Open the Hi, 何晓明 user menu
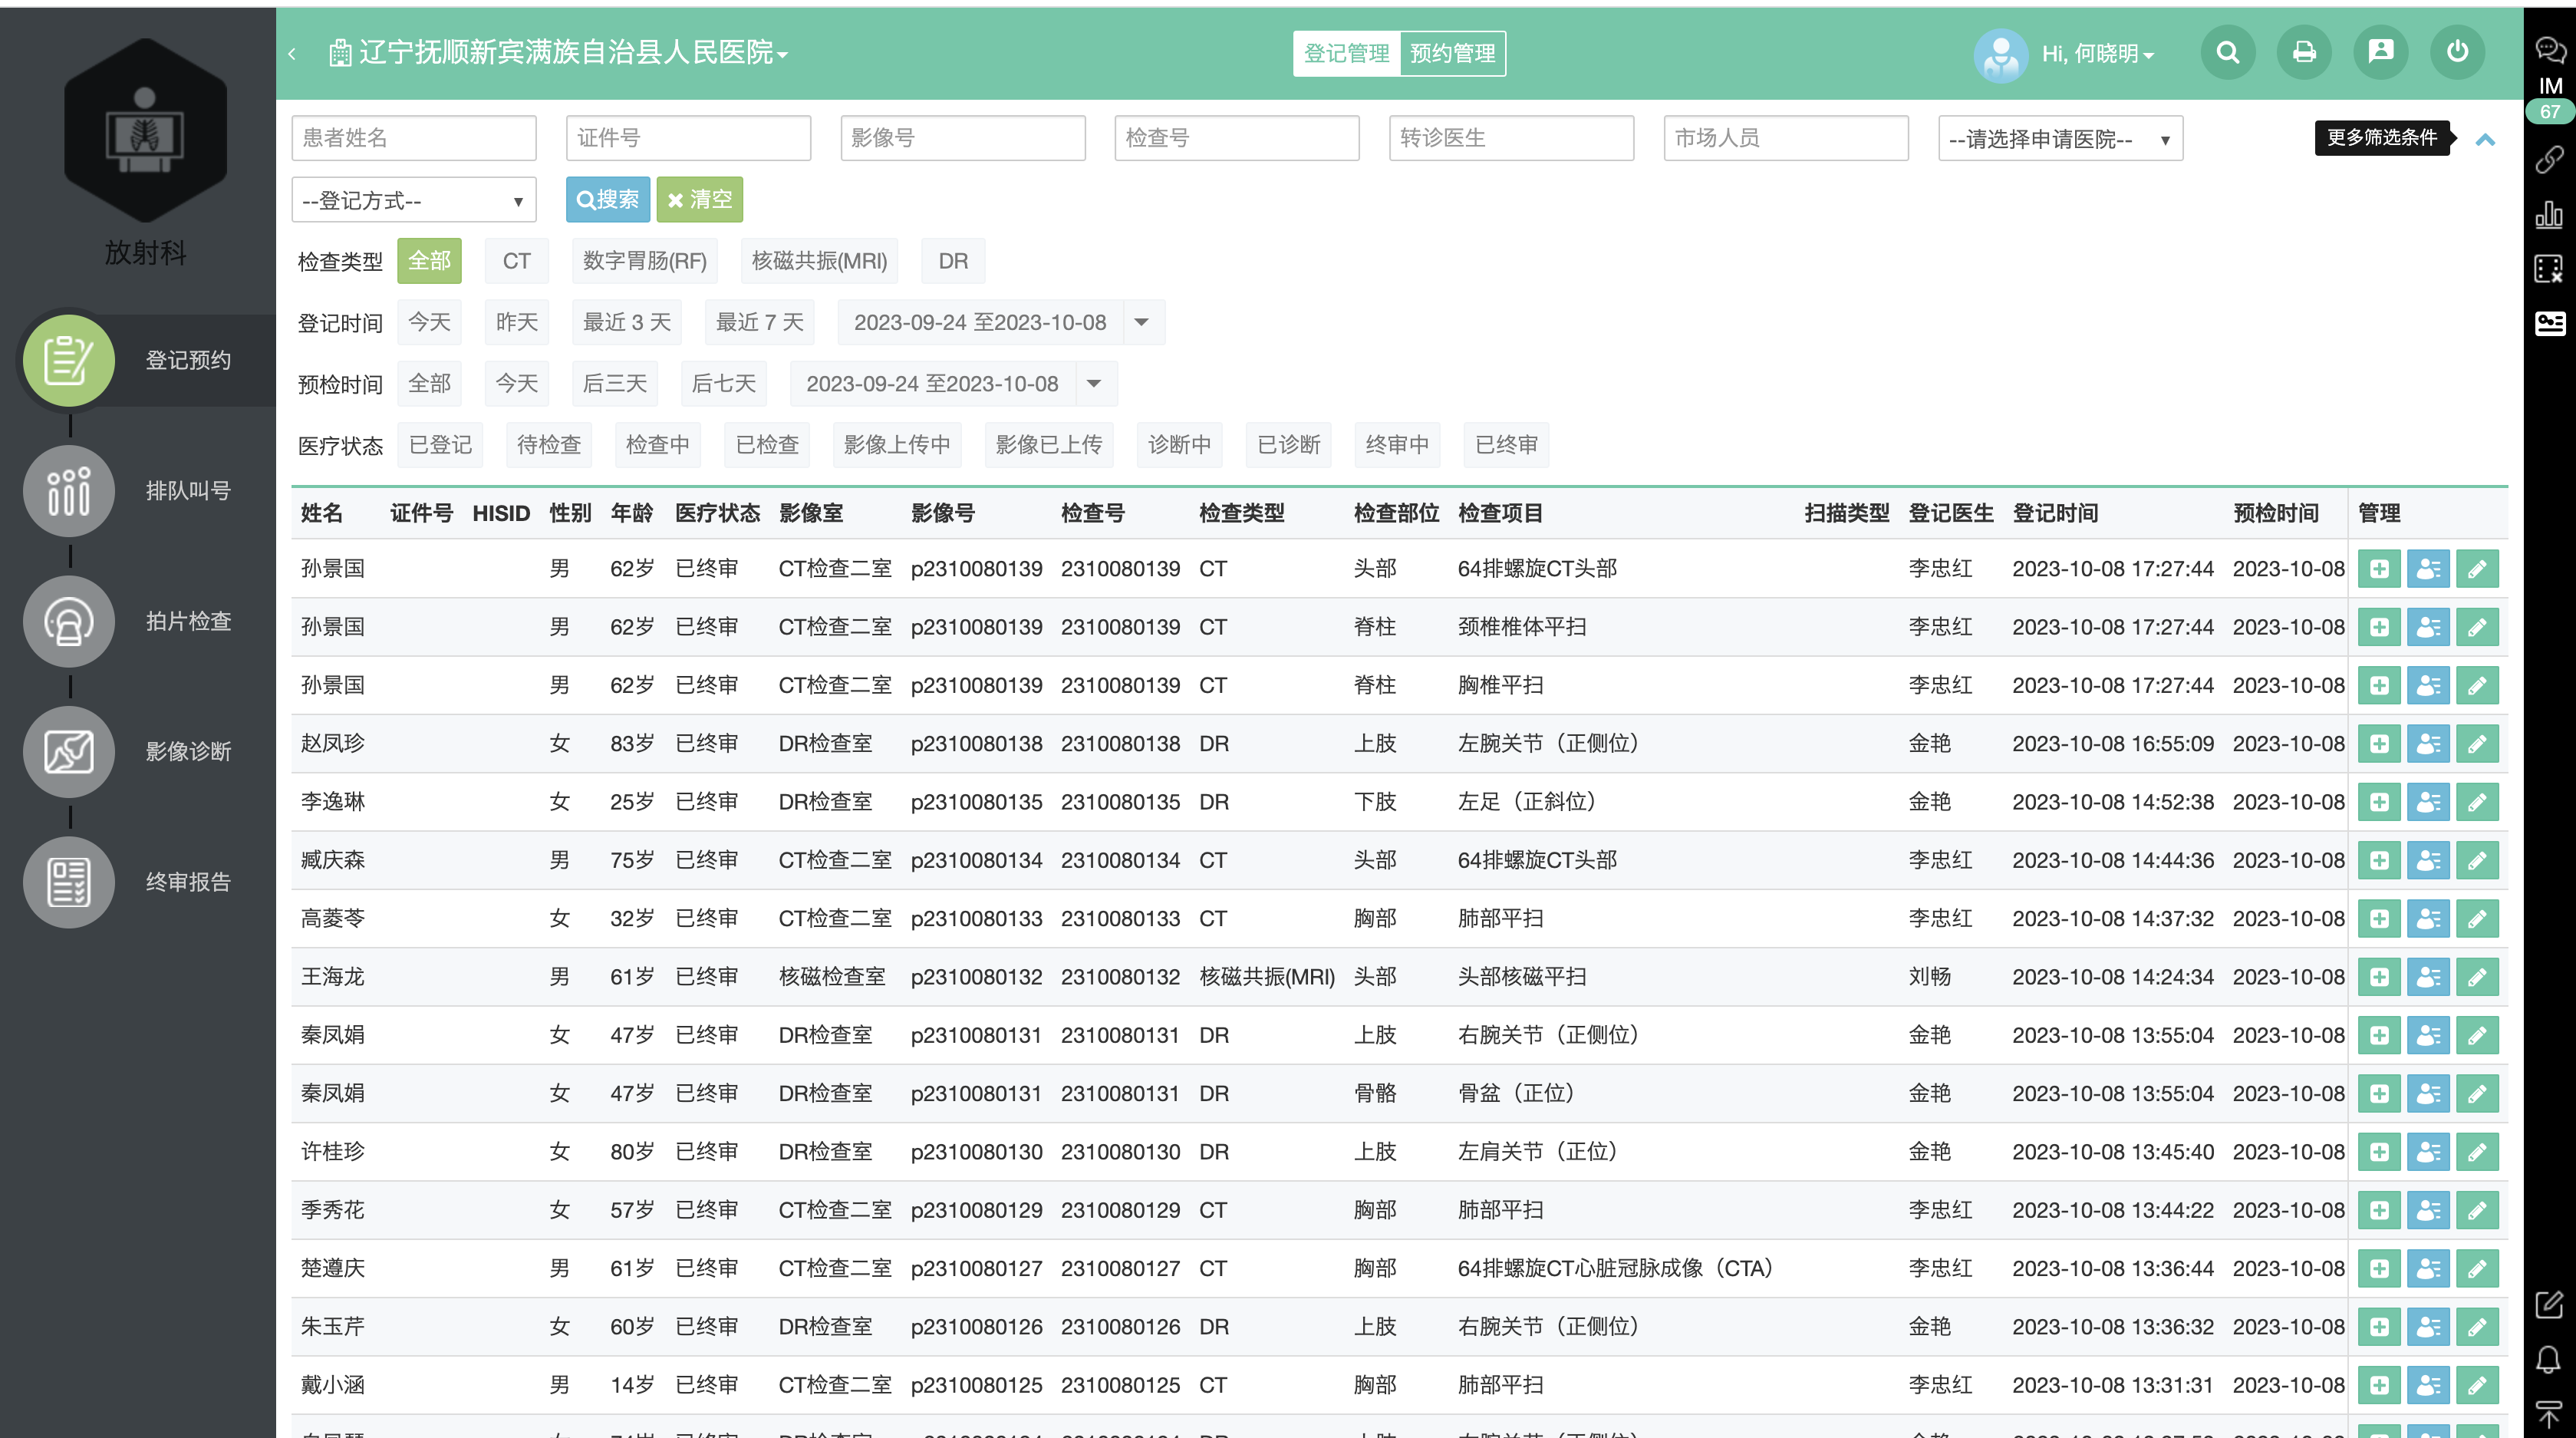 click(2097, 53)
